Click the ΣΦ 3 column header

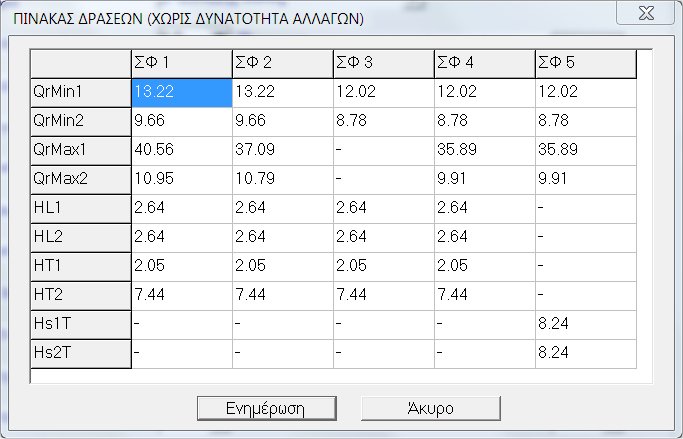click(x=383, y=63)
